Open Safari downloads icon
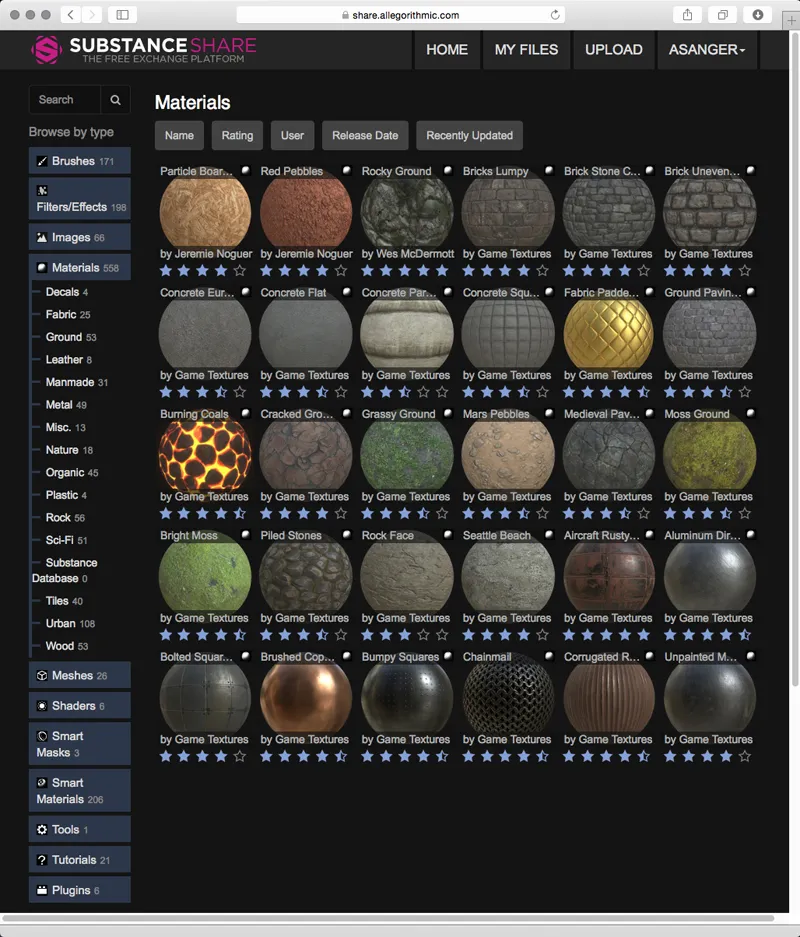The height and width of the screenshot is (937, 800). point(758,14)
